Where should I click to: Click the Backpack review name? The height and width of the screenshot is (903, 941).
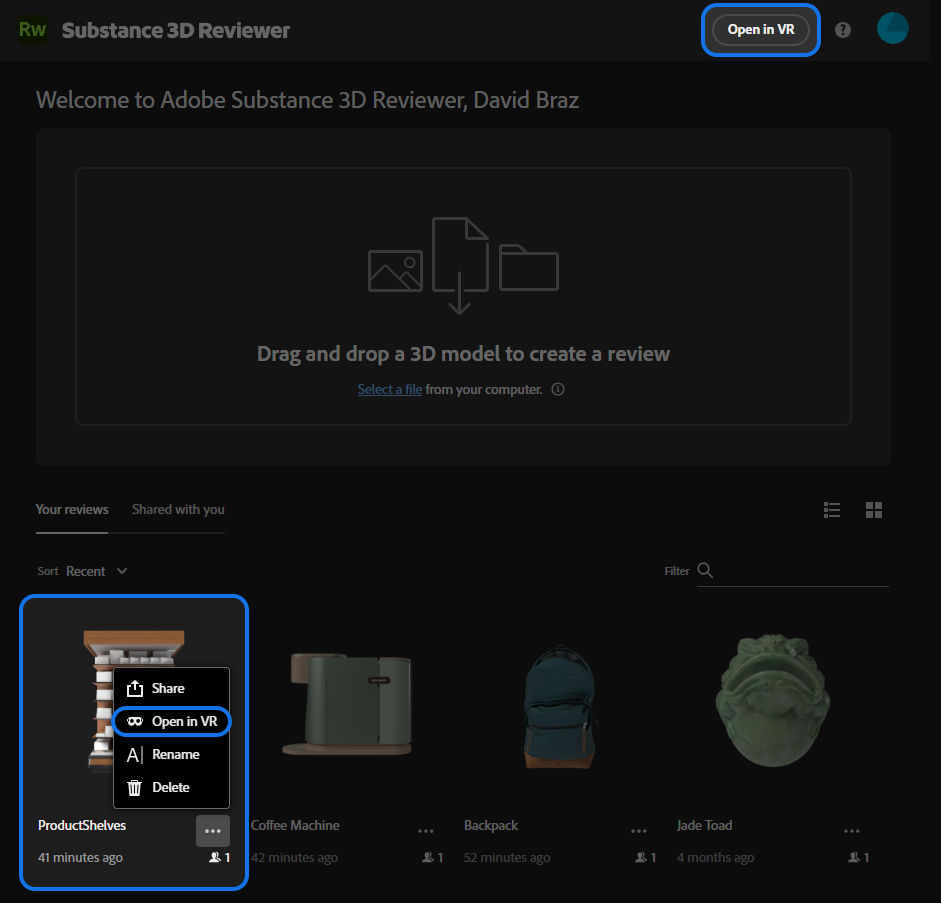[x=491, y=826]
